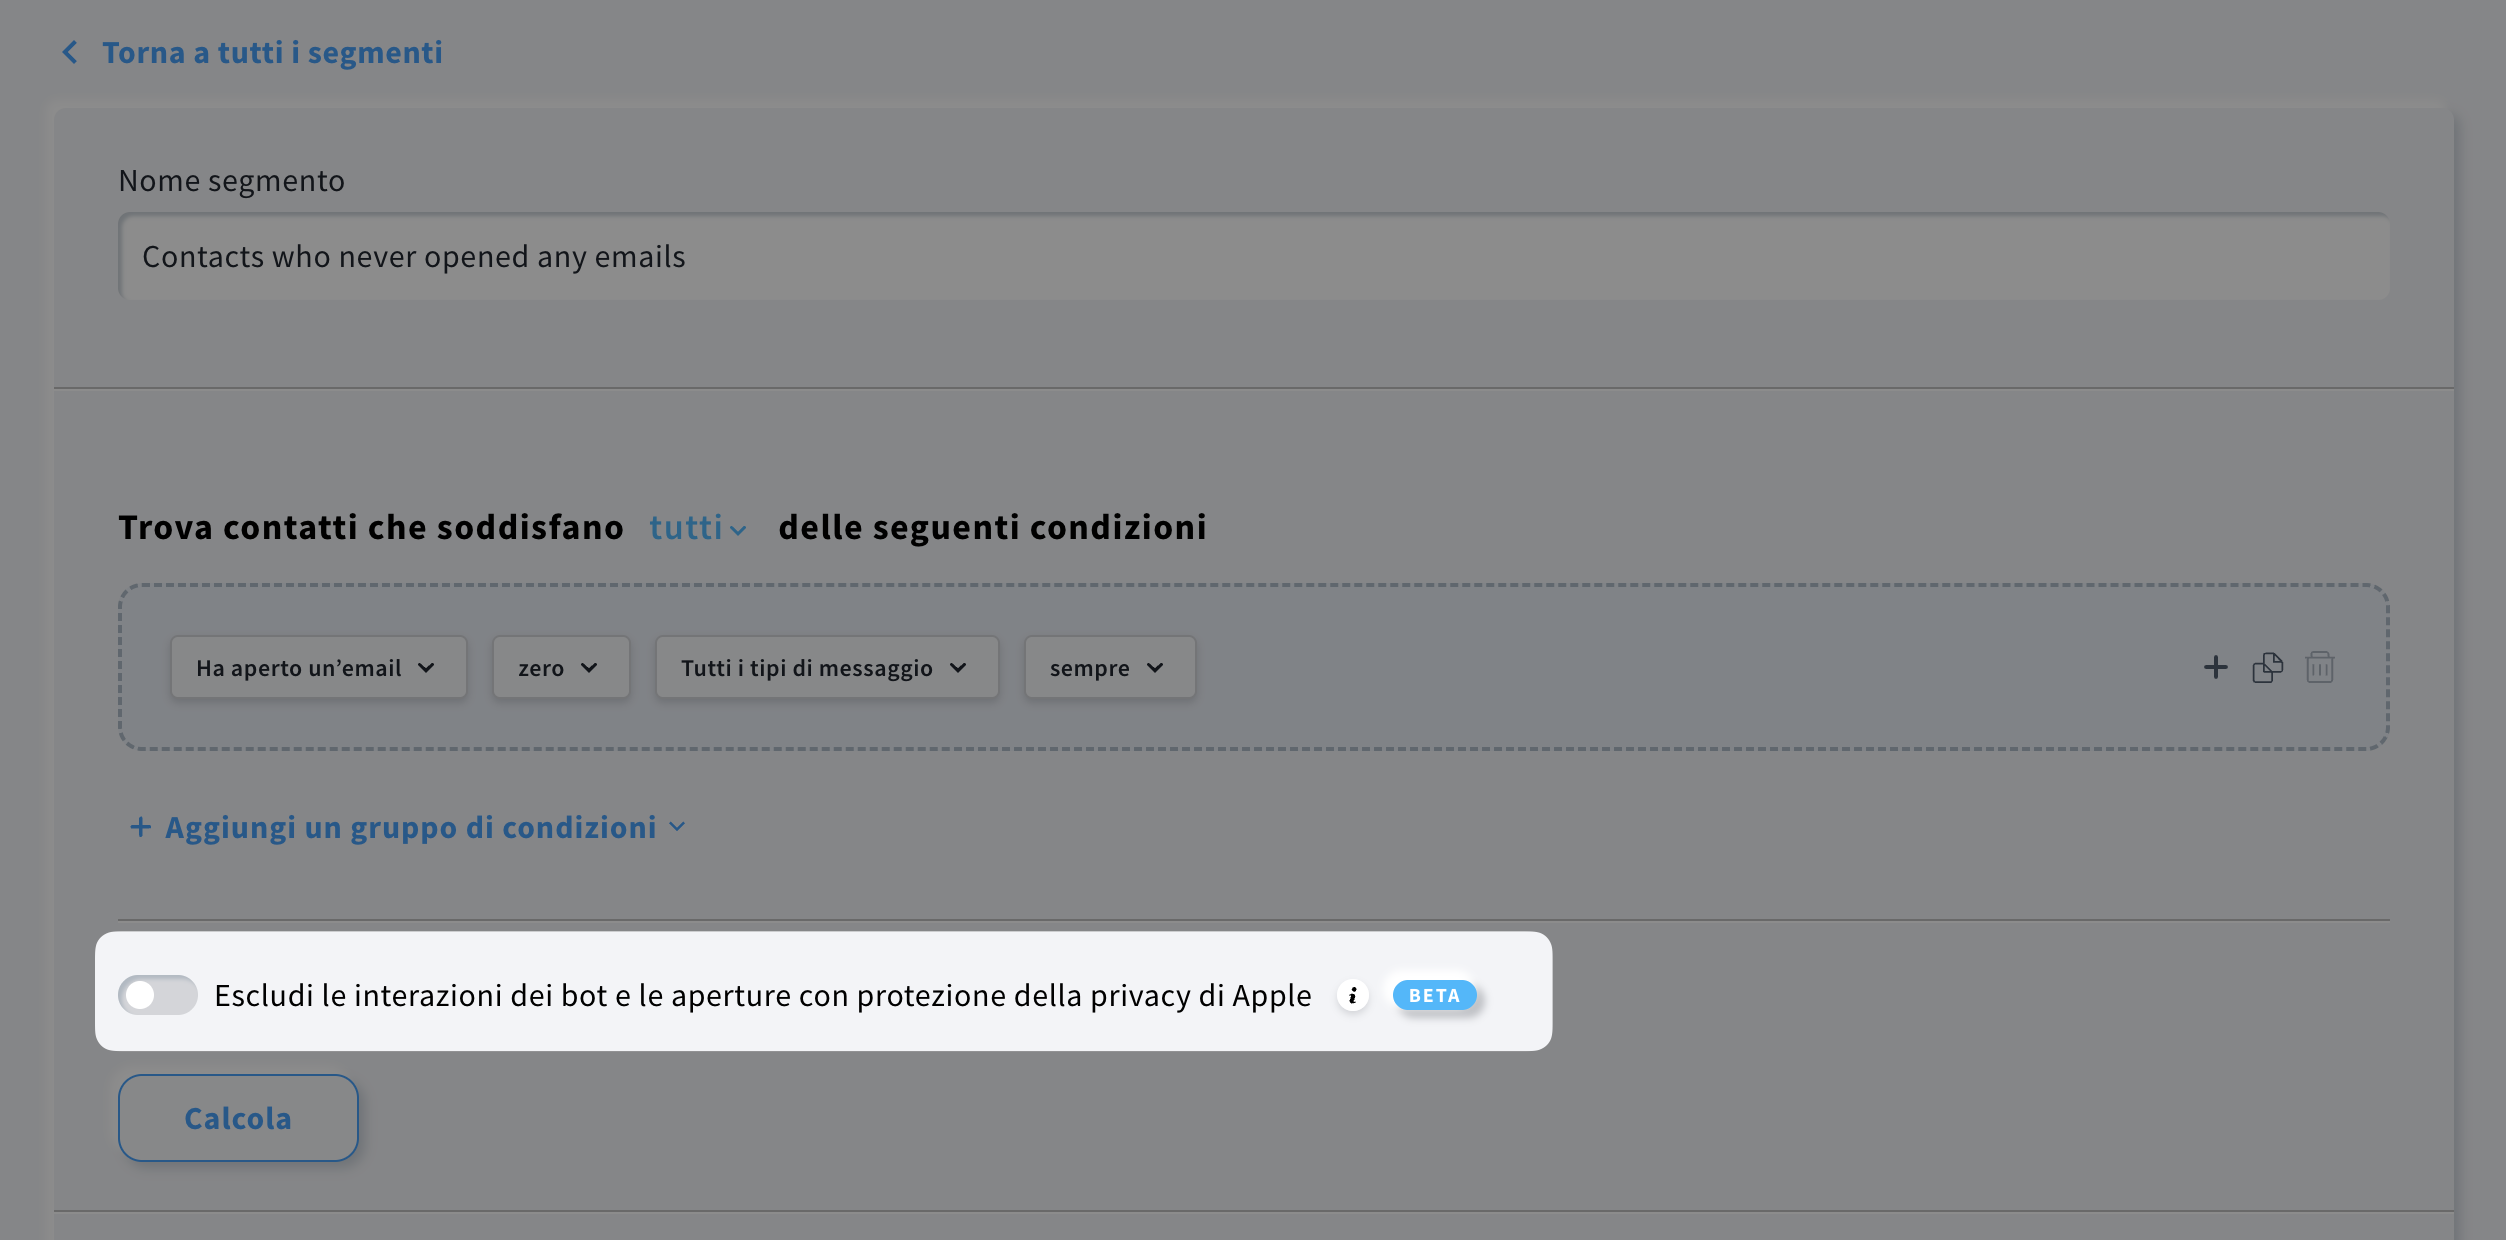
Task: Add a new condition with the plus icon
Action: 2216,667
